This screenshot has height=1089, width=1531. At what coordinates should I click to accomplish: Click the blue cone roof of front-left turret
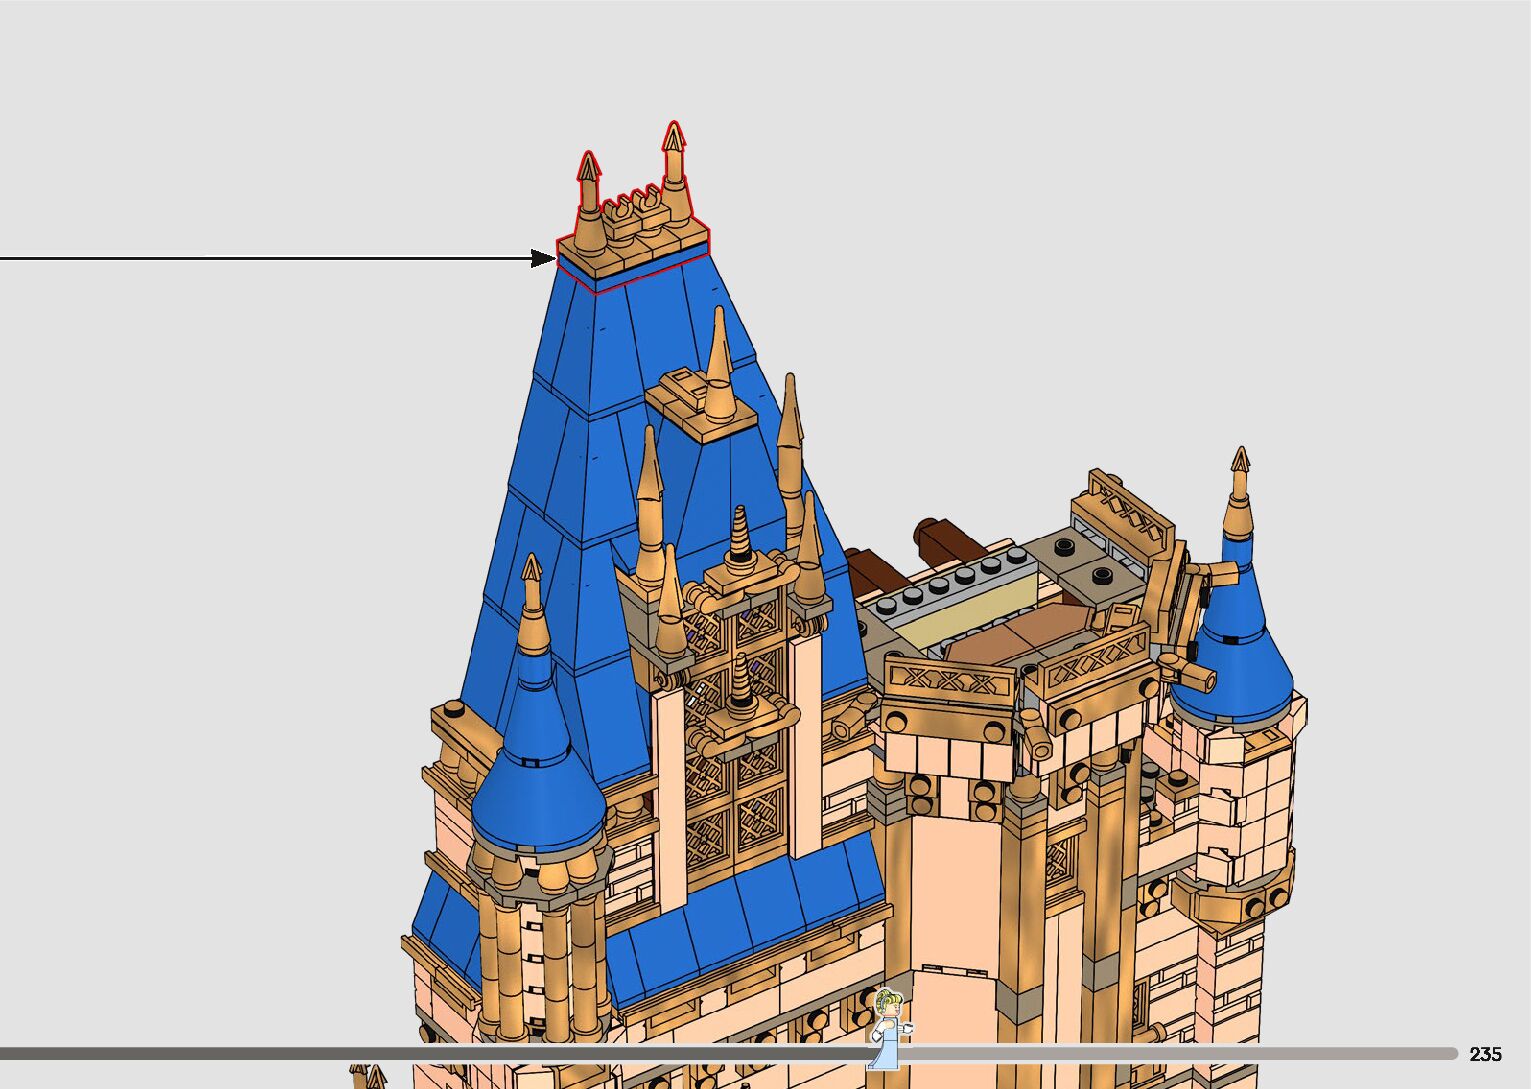pos(537,790)
